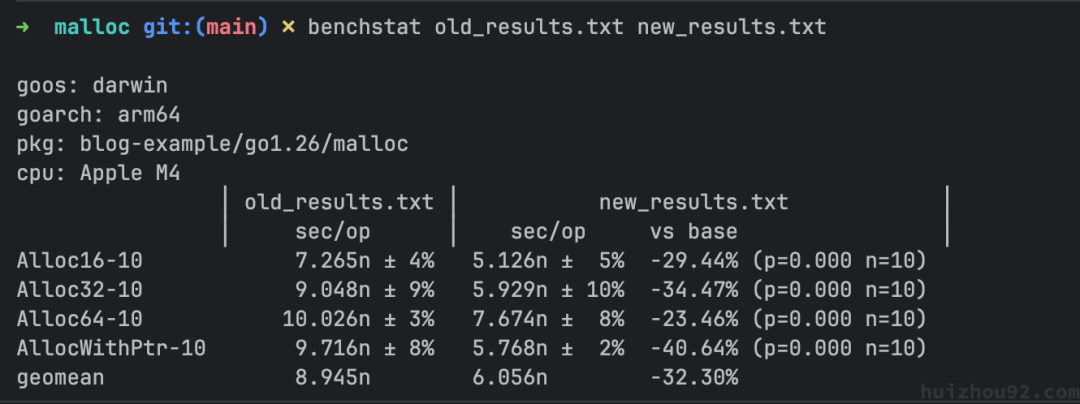The height and width of the screenshot is (404, 1080).
Task: Click the vs base column heading
Action: pyautogui.click(x=693, y=232)
